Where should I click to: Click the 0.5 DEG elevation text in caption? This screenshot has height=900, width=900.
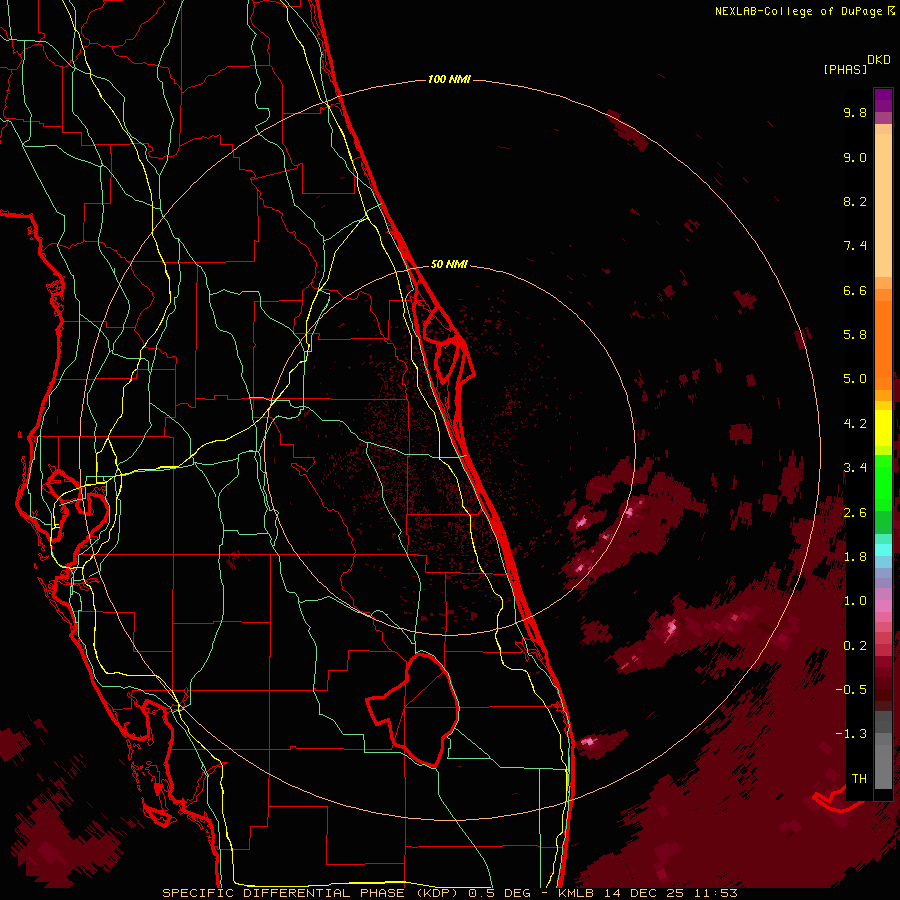coord(499,893)
